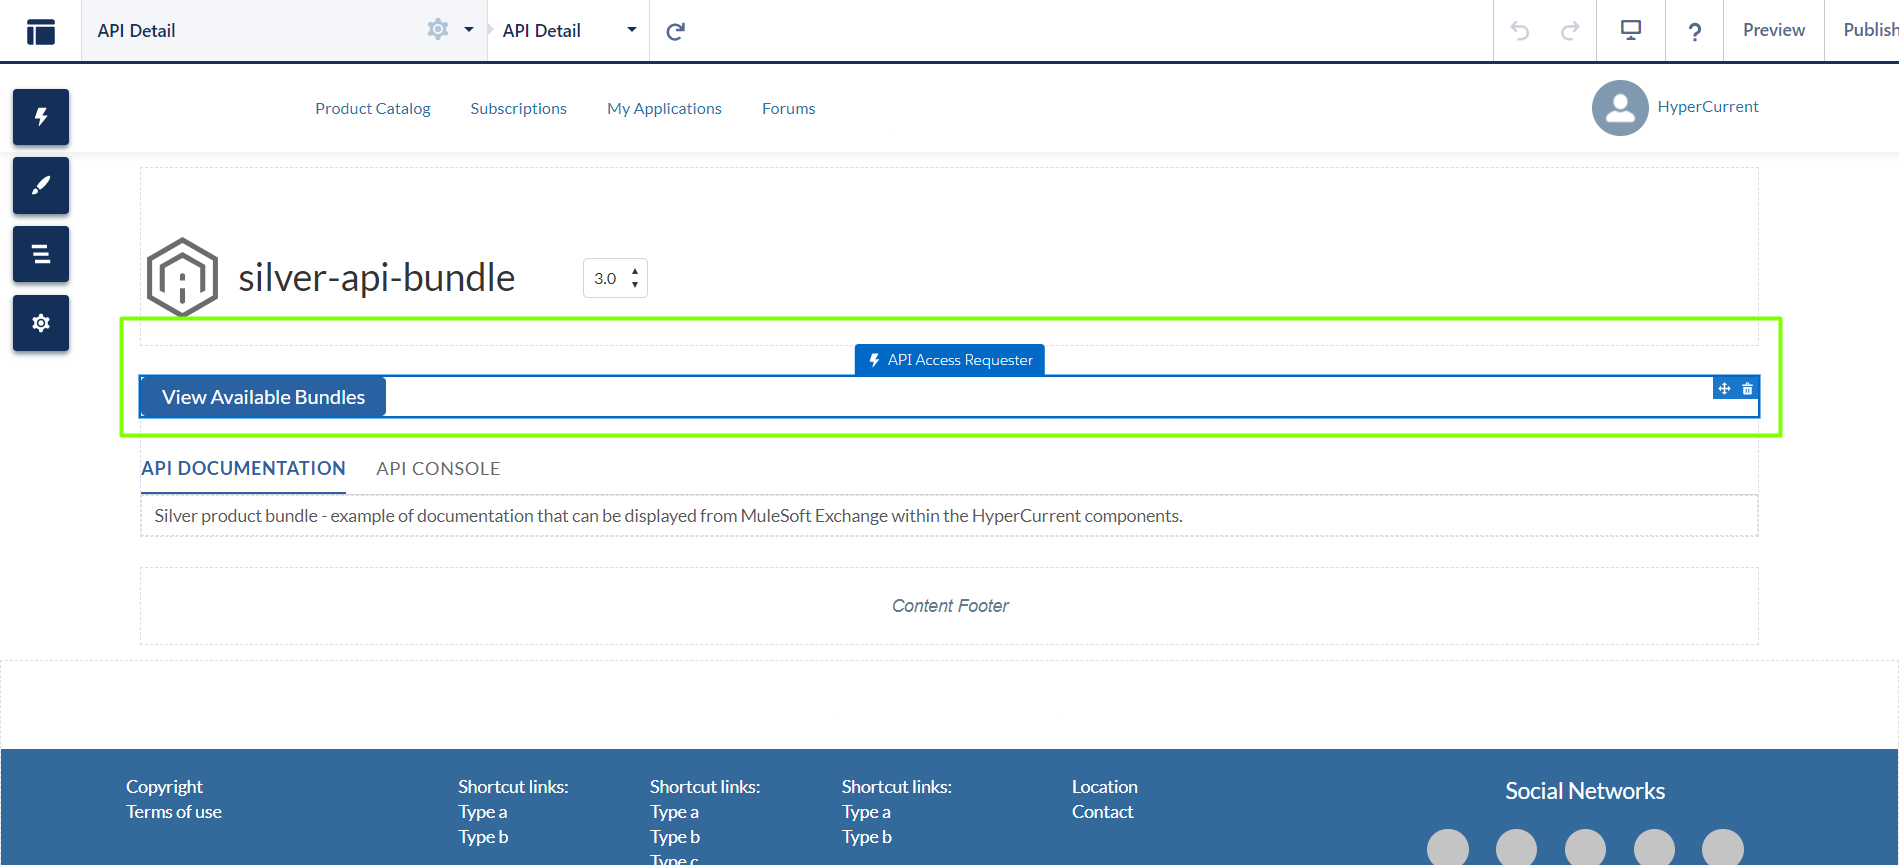1899x865 pixels.
Task: Open the Help question mark menu
Action: pos(1694,32)
